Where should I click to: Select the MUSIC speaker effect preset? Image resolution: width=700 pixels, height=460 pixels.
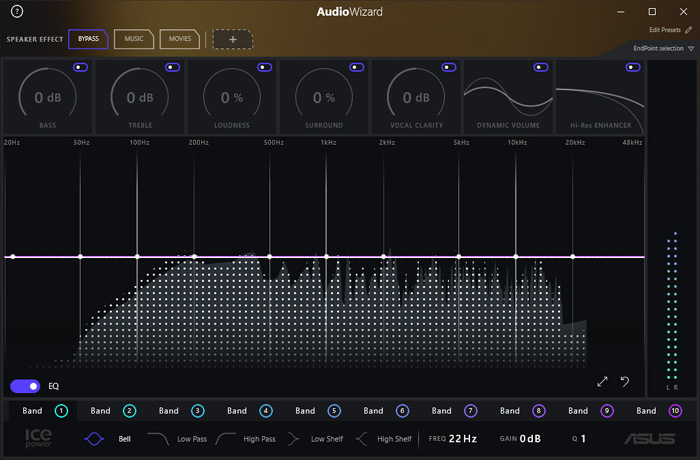(134, 39)
